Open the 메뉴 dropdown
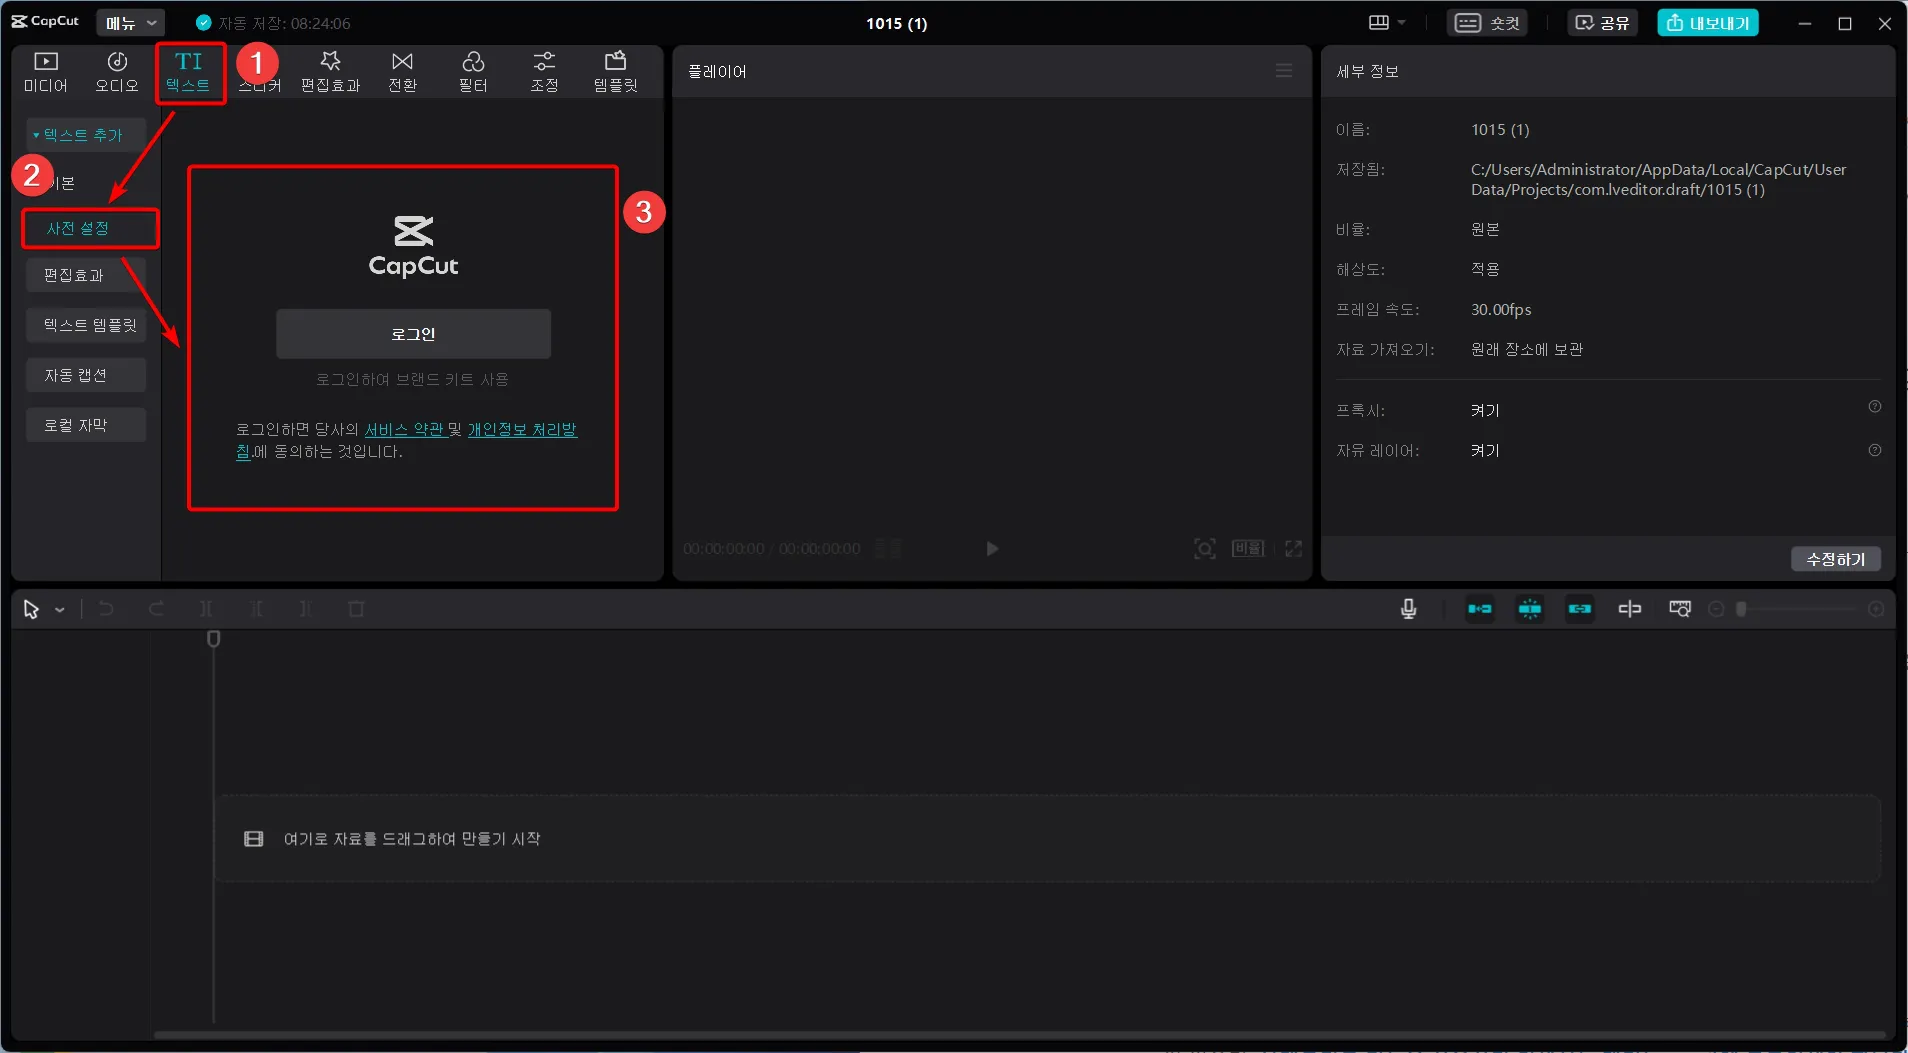 click(130, 22)
